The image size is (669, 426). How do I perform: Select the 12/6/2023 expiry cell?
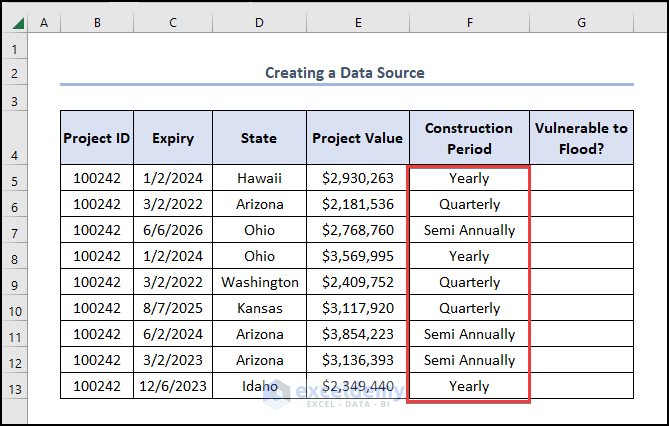click(x=173, y=386)
